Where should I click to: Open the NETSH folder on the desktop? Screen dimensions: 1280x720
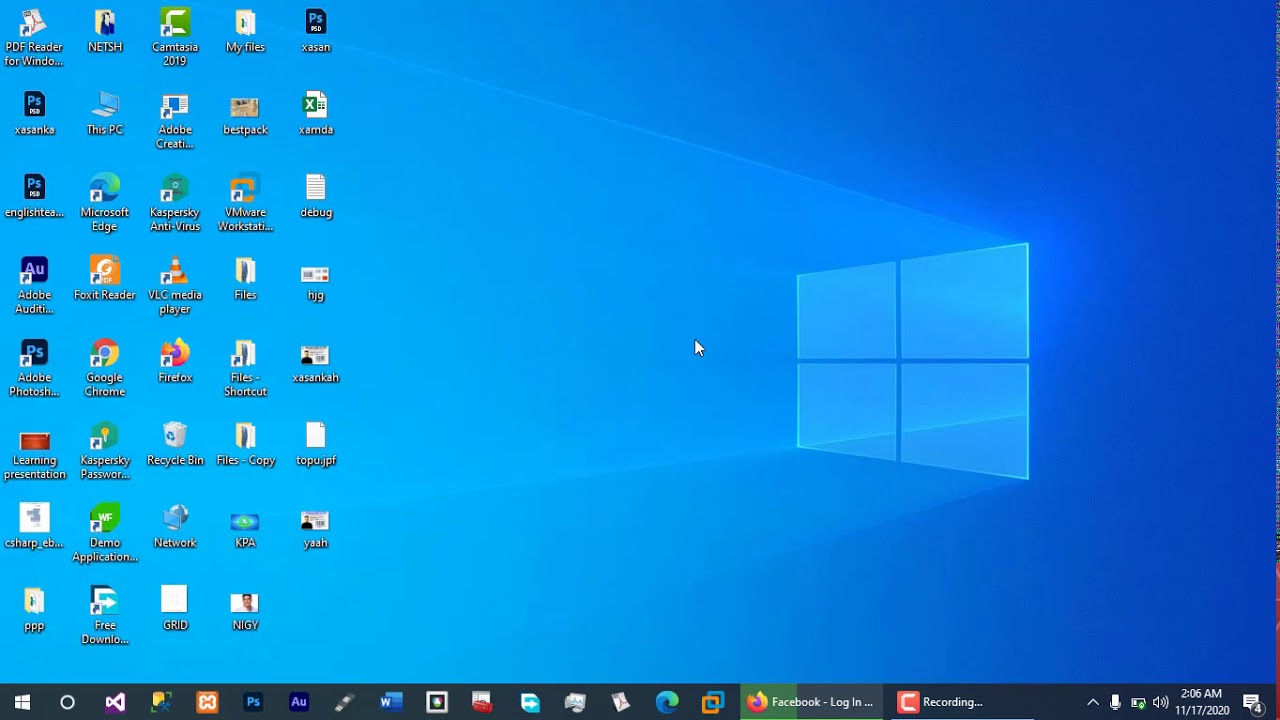point(105,31)
